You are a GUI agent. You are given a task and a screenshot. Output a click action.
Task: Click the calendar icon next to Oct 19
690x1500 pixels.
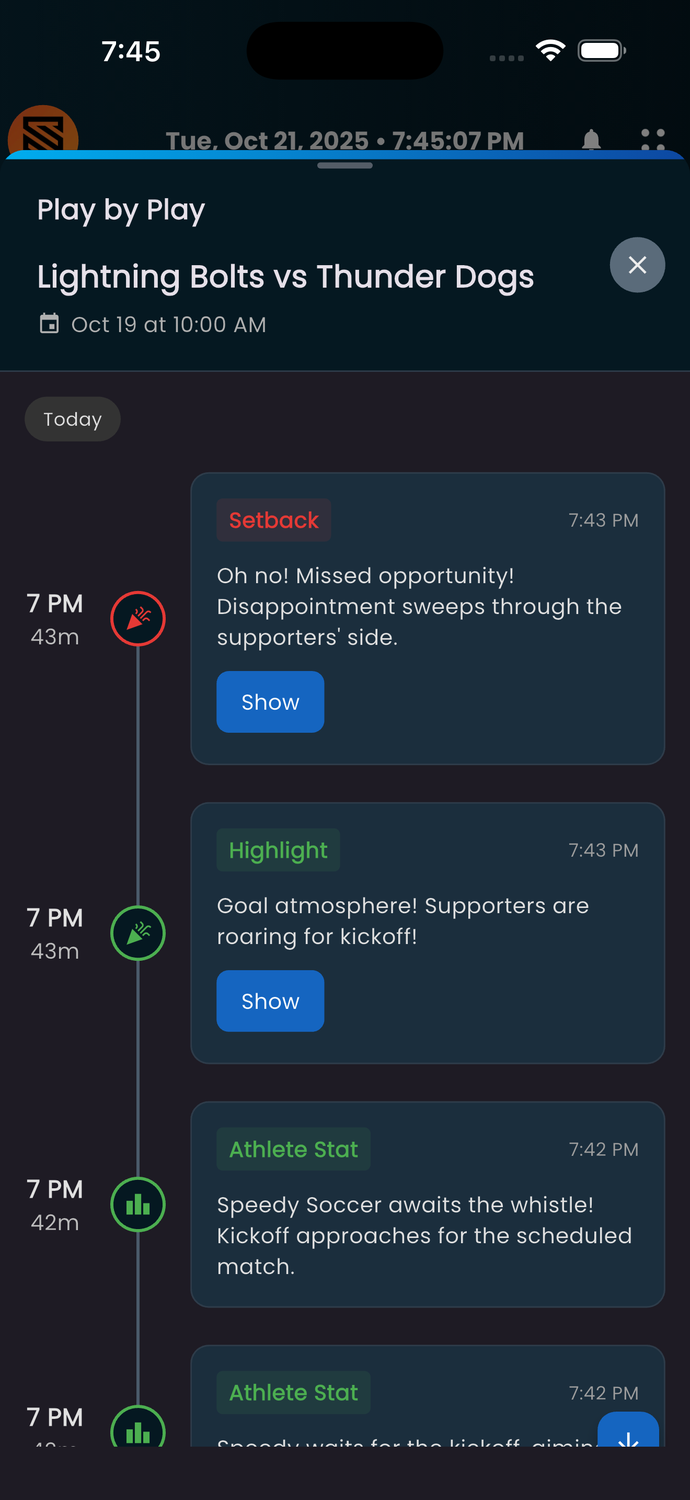click(48, 324)
